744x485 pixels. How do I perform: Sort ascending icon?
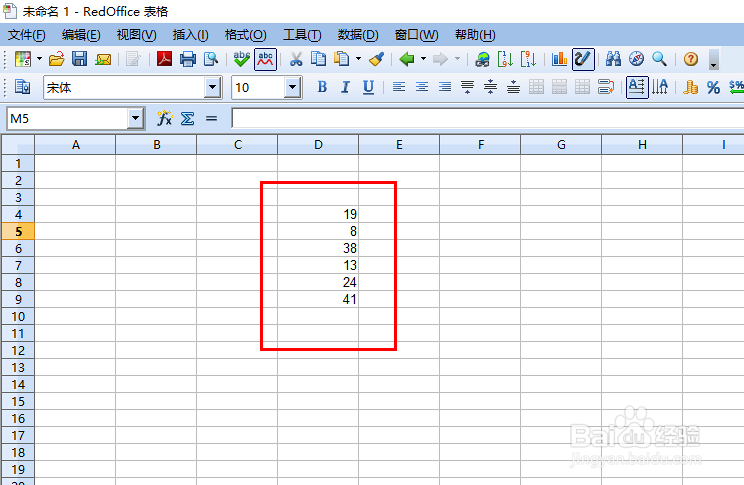coord(505,59)
